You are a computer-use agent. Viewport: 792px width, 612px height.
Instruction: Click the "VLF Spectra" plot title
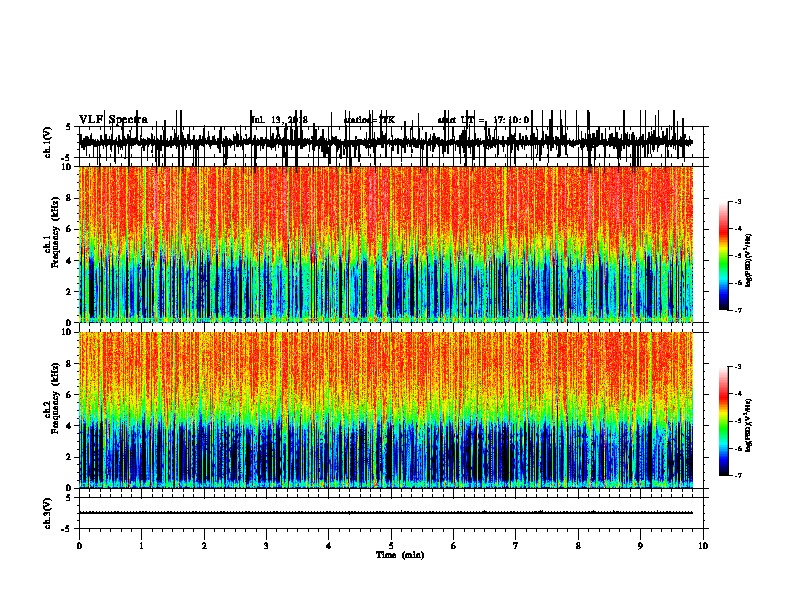point(113,120)
